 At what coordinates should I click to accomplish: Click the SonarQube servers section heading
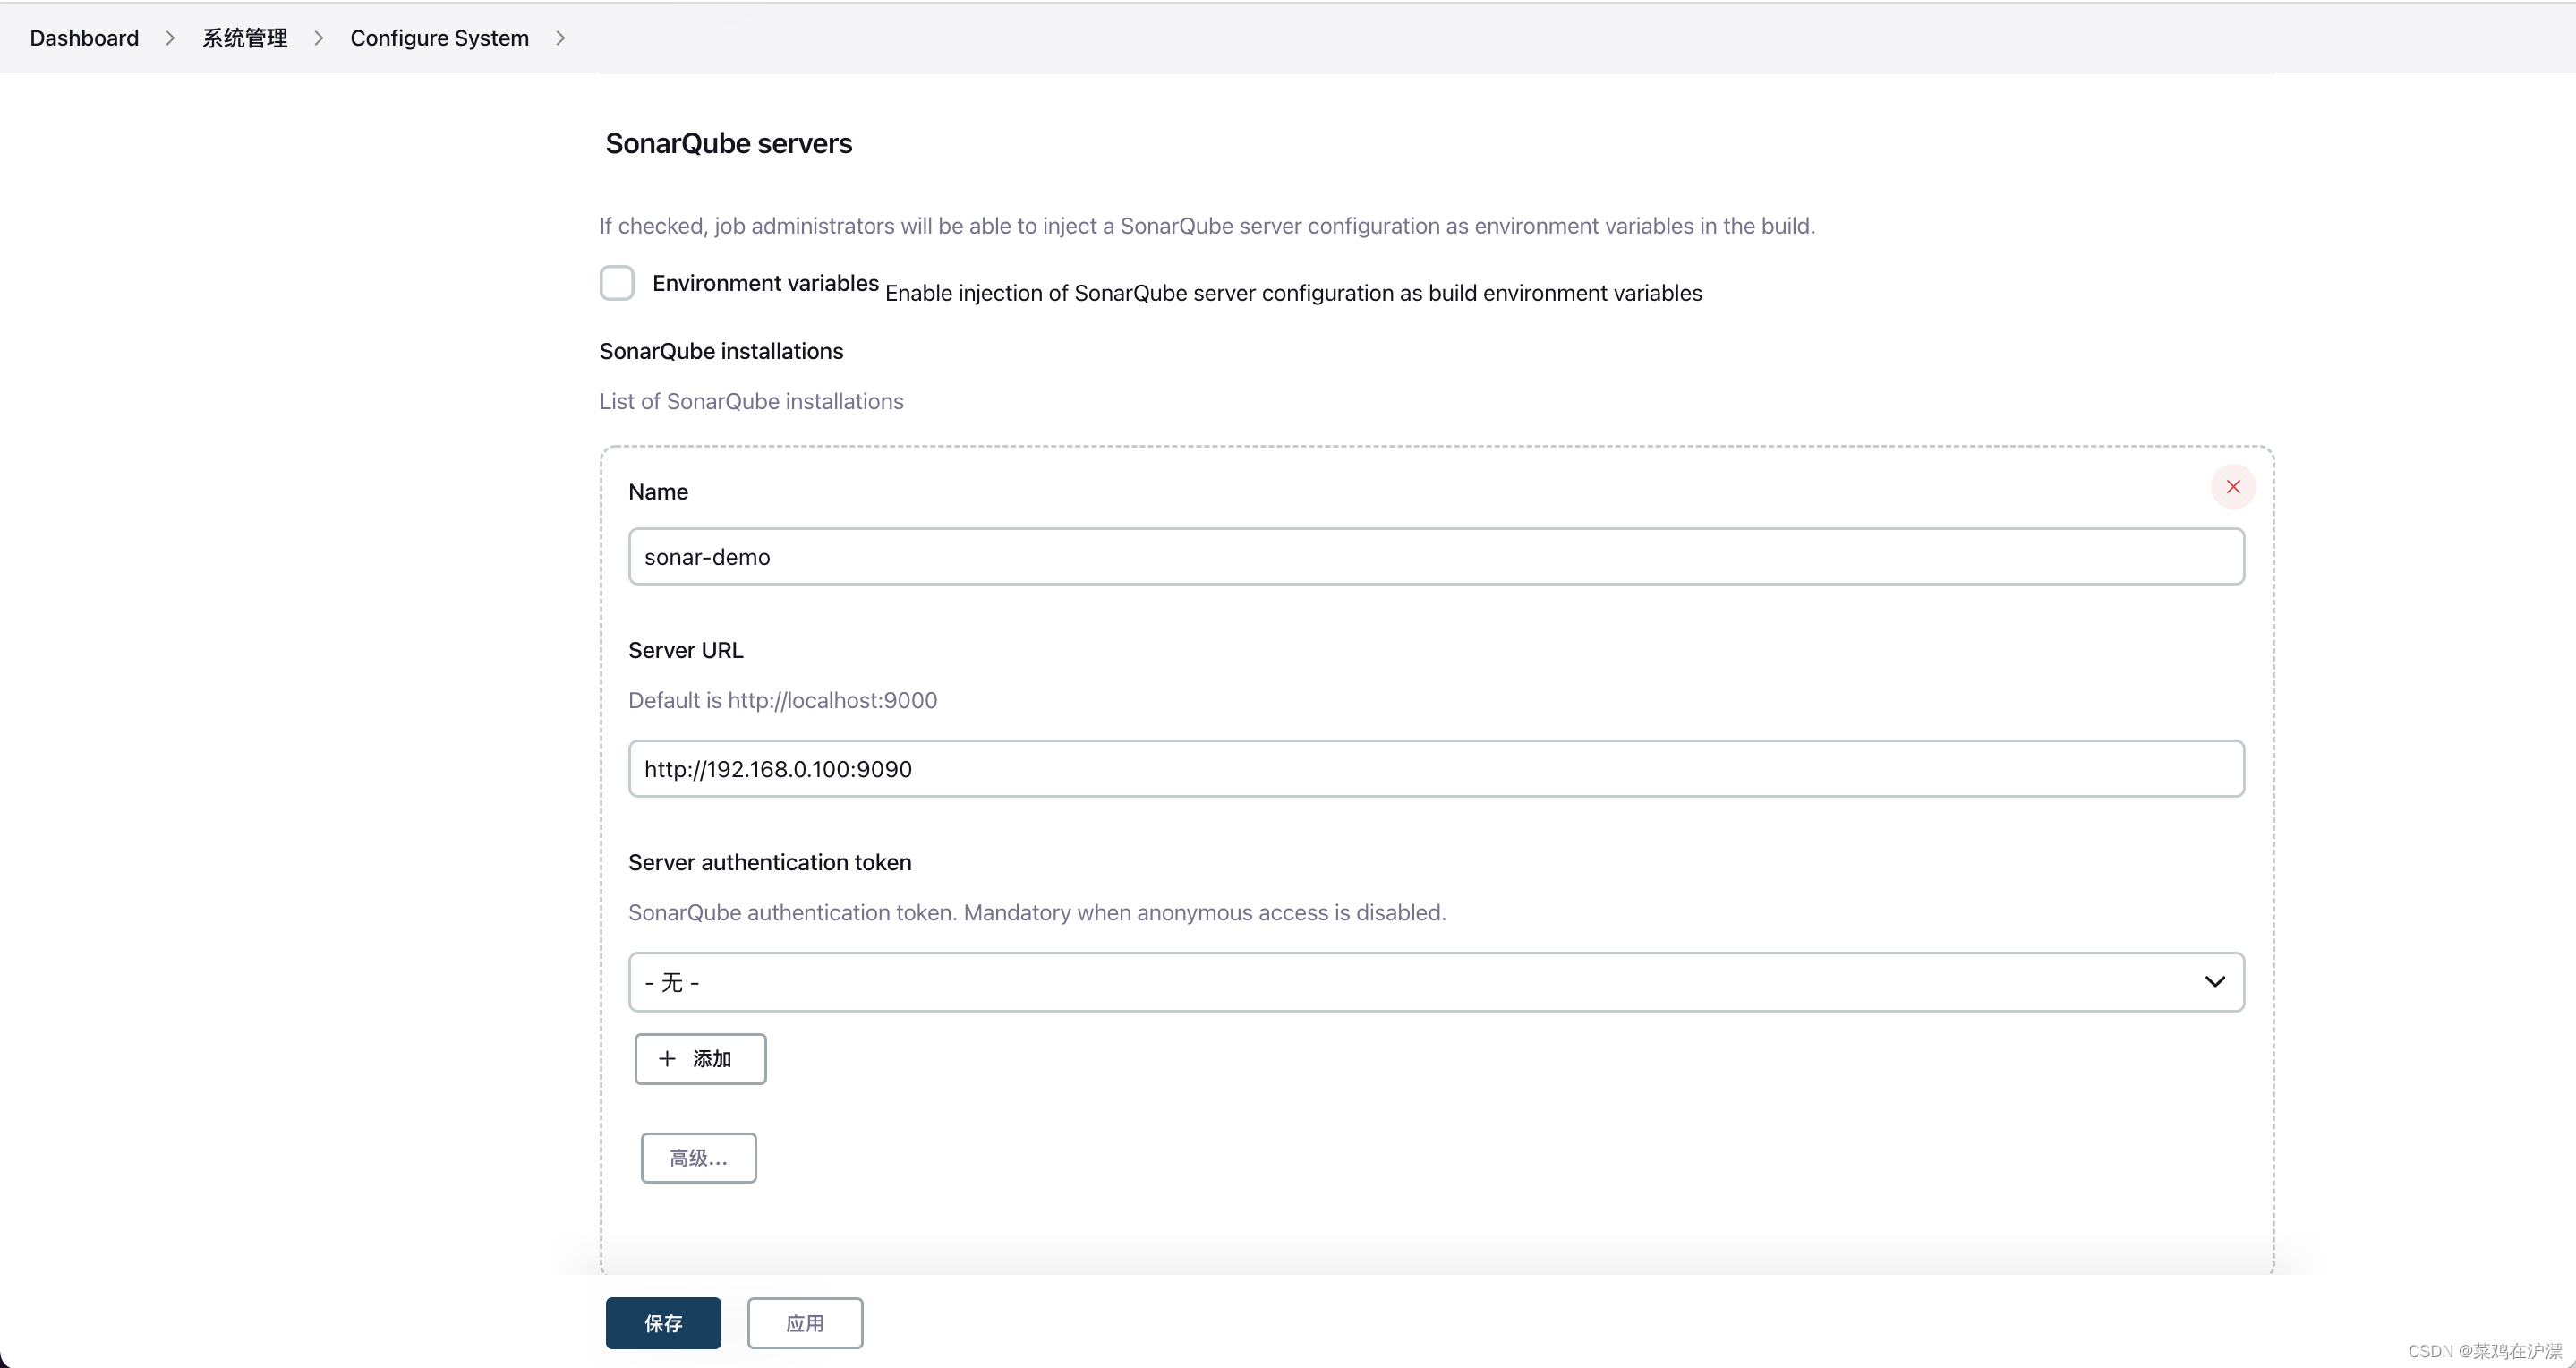(728, 143)
